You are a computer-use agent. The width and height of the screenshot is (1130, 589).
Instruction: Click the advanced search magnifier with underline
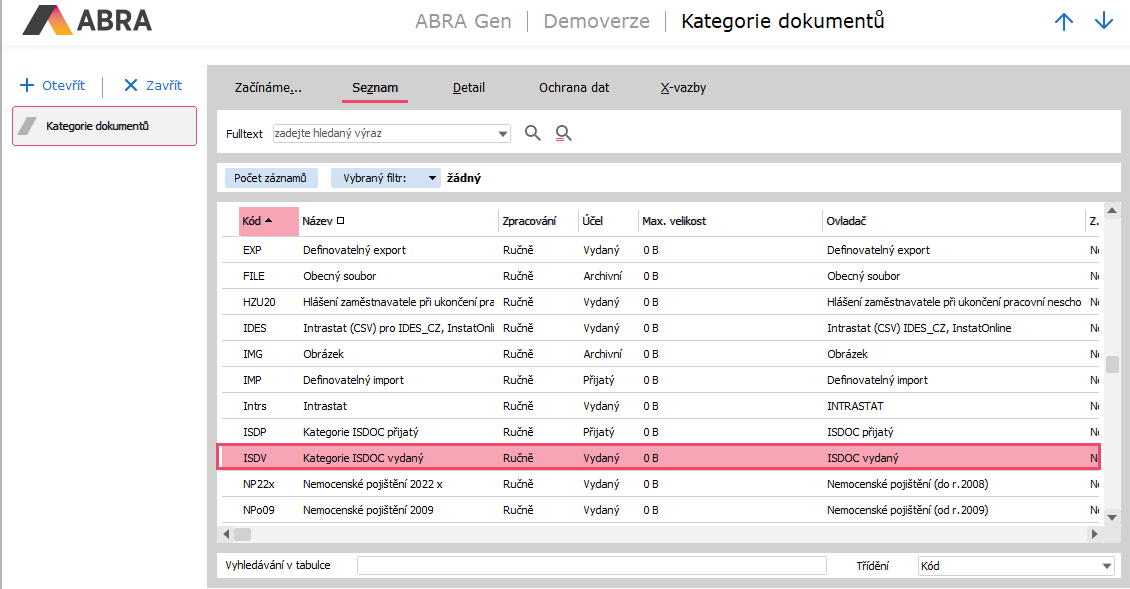(564, 133)
